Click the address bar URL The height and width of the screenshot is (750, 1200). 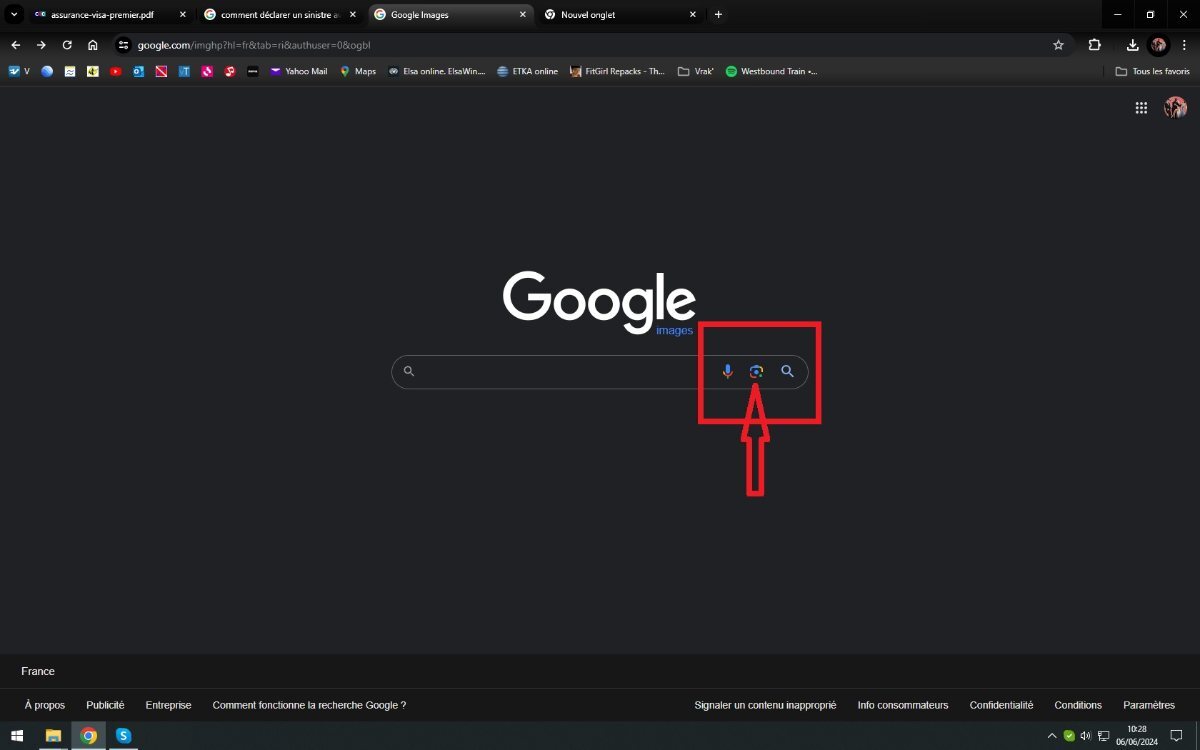(x=254, y=45)
